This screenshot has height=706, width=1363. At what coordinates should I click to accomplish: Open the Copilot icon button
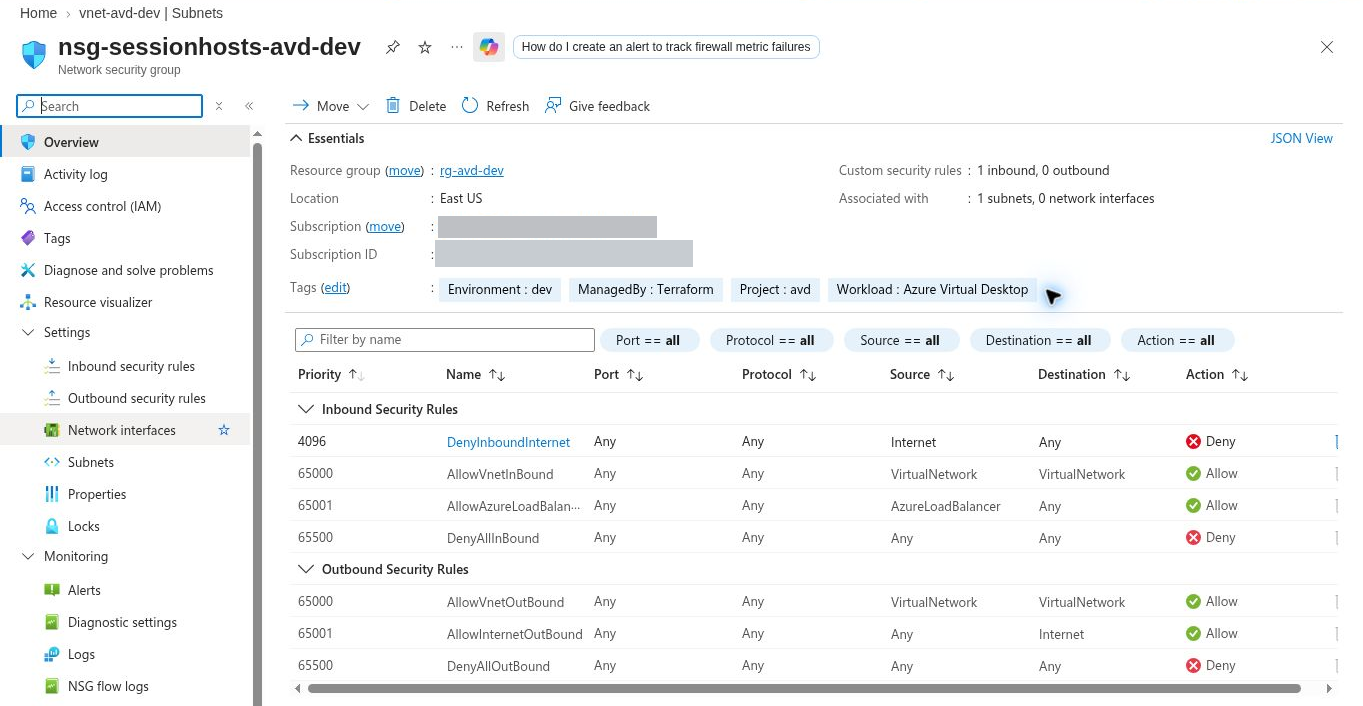tap(489, 47)
